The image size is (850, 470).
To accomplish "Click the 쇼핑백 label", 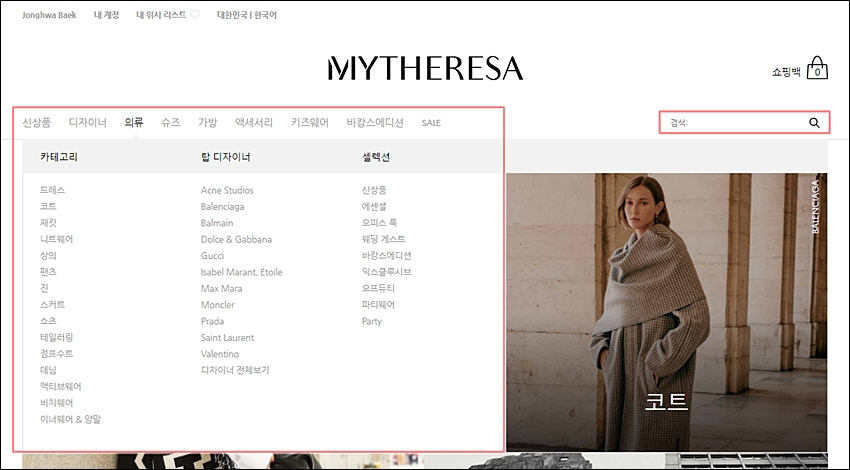I will (786, 72).
